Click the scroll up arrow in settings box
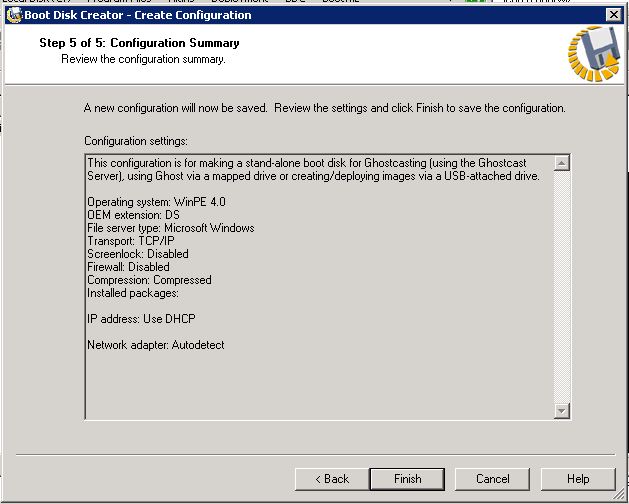 562,163
